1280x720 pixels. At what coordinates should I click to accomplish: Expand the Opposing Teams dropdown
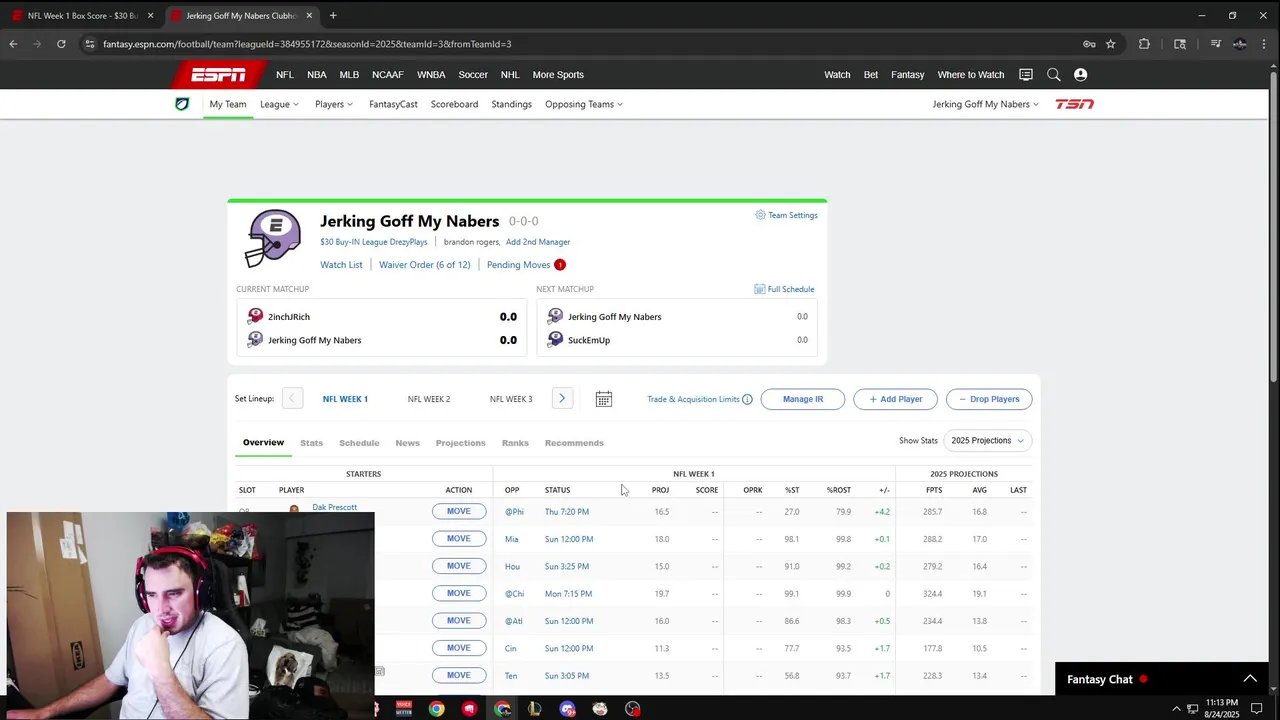(x=584, y=104)
